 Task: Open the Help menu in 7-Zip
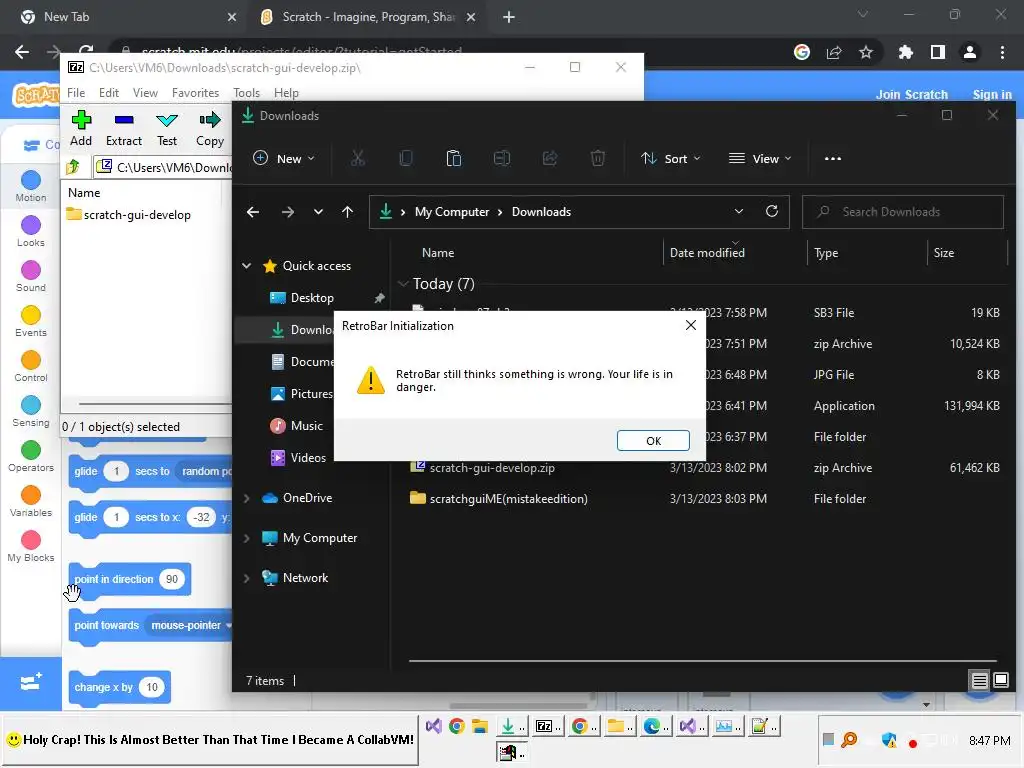286,93
